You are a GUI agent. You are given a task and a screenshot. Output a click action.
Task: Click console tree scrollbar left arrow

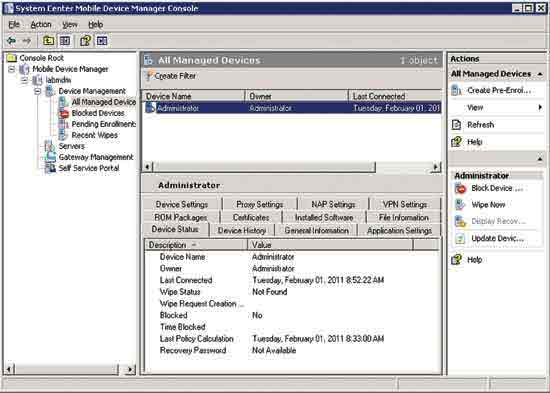click(9, 369)
